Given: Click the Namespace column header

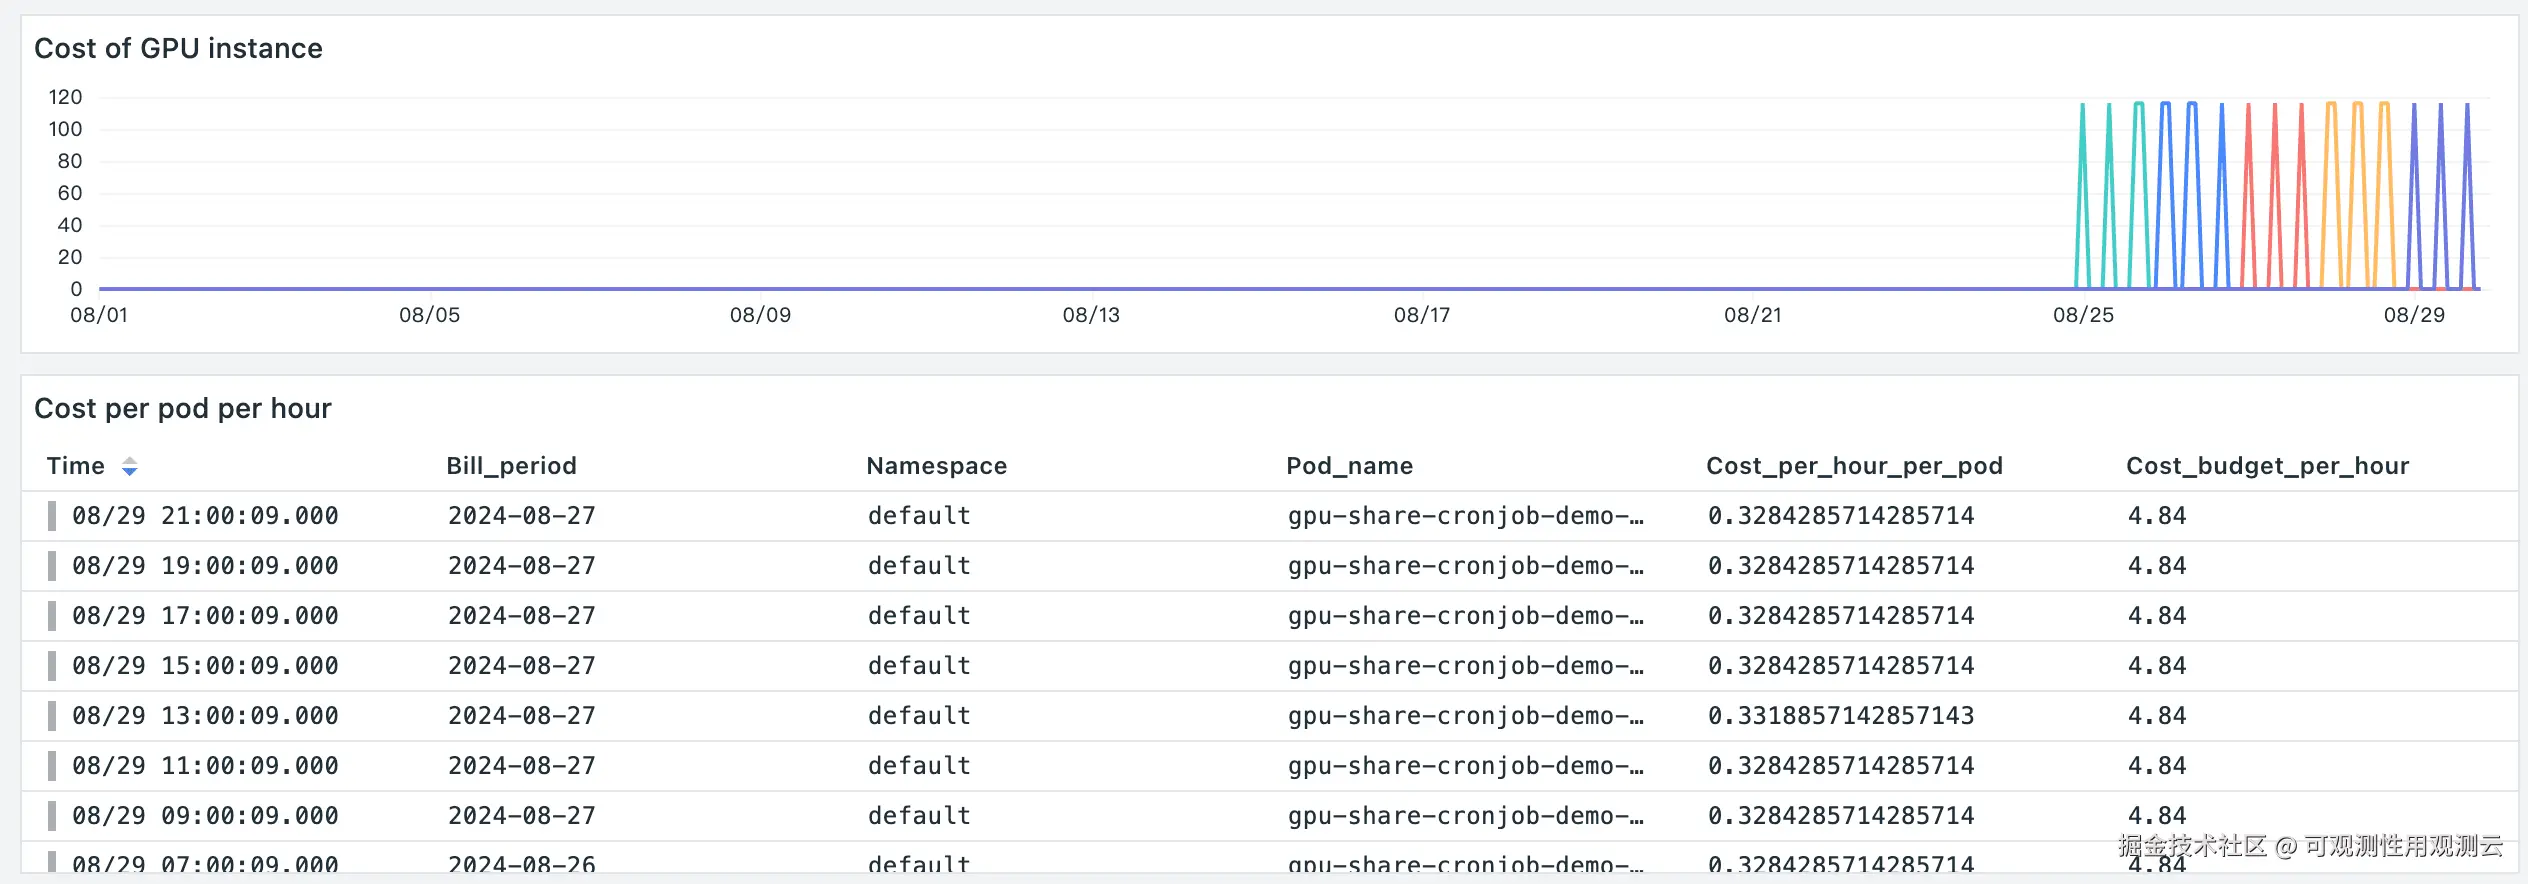Looking at the screenshot, I should coord(936,466).
